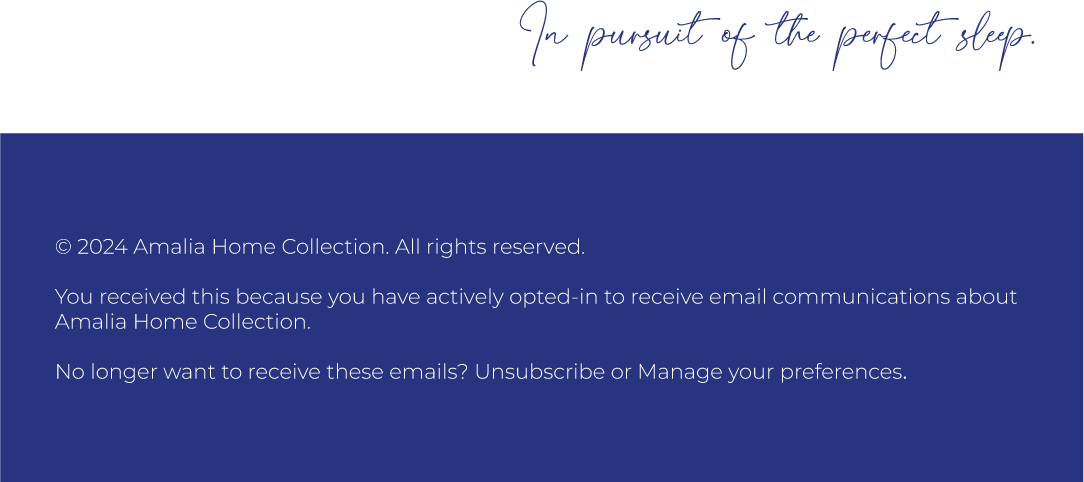The width and height of the screenshot is (1084, 482).
Task: Click Amalia Home Collection ending the paragraph
Action: (183, 322)
